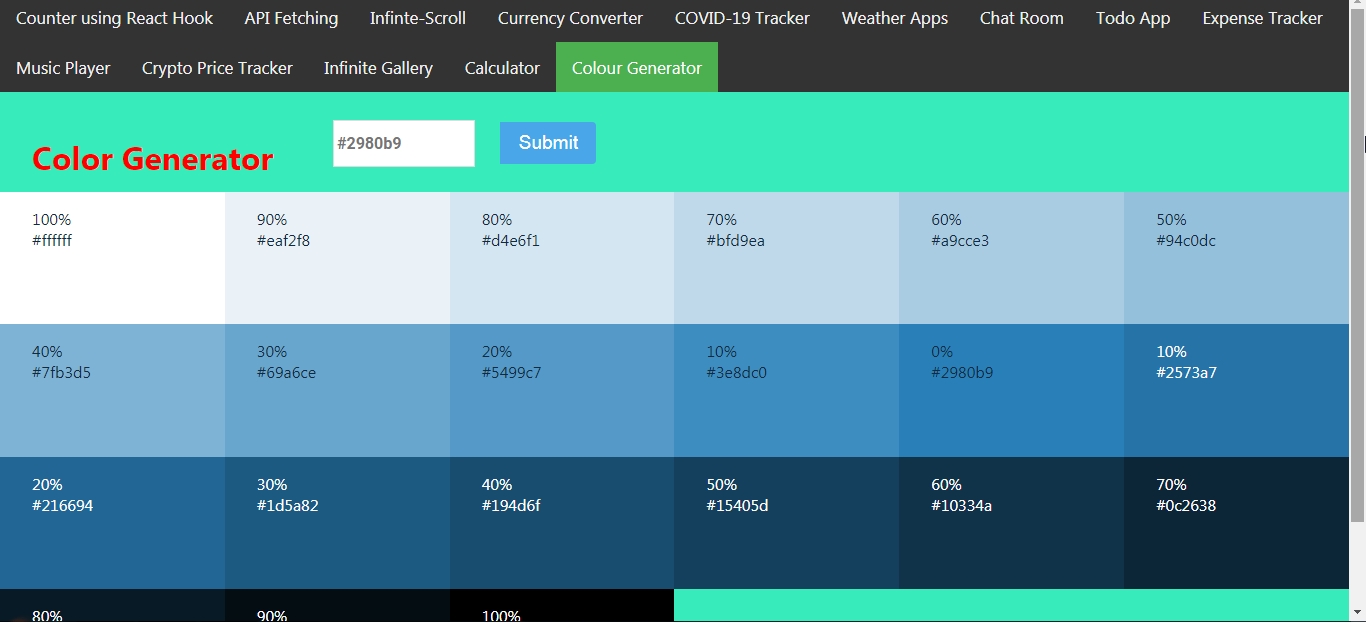Pick the #eaf2f8 color swatch
The image size is (1366, 622).
tap(337, 258)
